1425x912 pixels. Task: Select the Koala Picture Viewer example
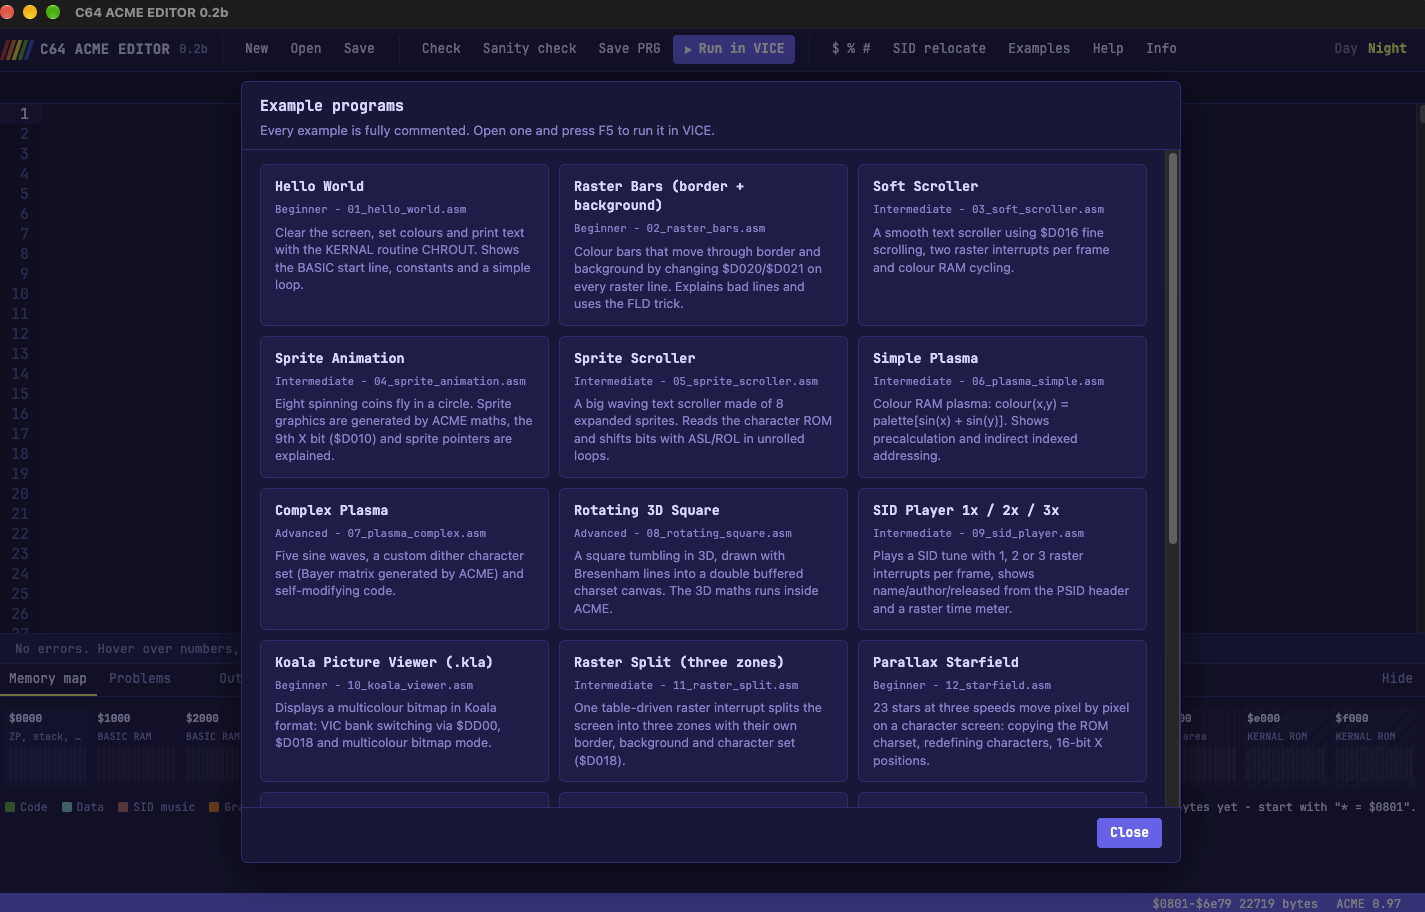404,711
